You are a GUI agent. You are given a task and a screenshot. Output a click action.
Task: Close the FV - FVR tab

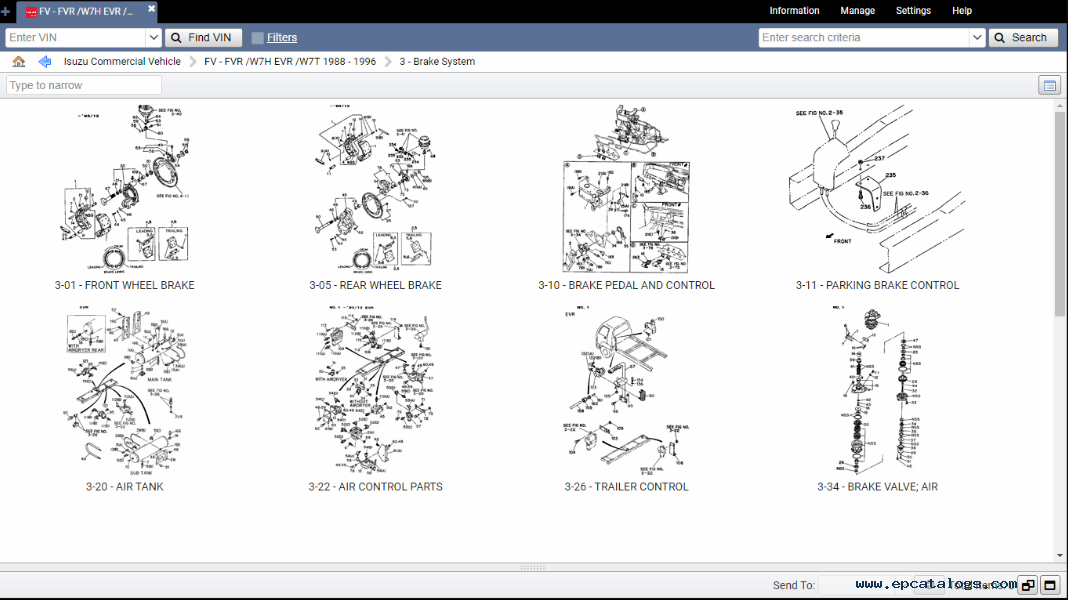[x=151, y=9]
